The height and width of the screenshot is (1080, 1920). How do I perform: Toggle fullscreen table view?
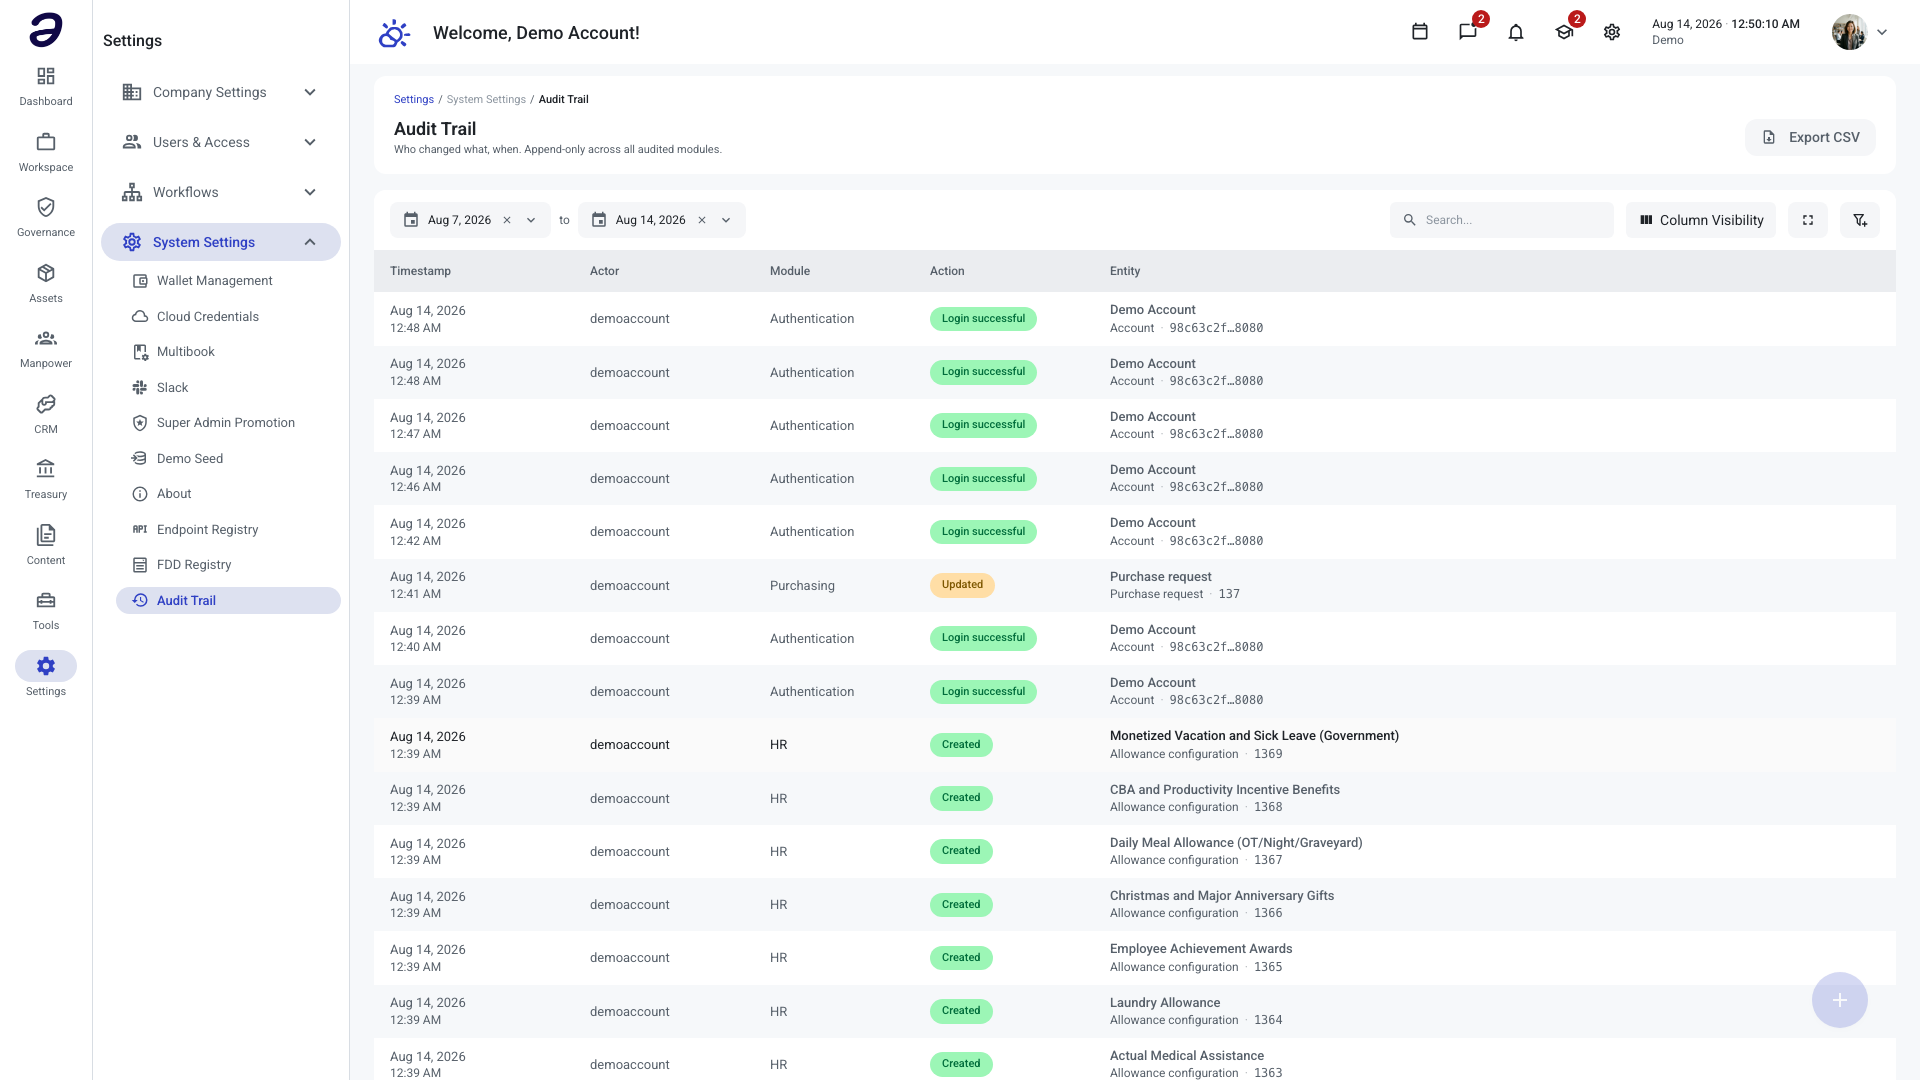pos(1808,220)
